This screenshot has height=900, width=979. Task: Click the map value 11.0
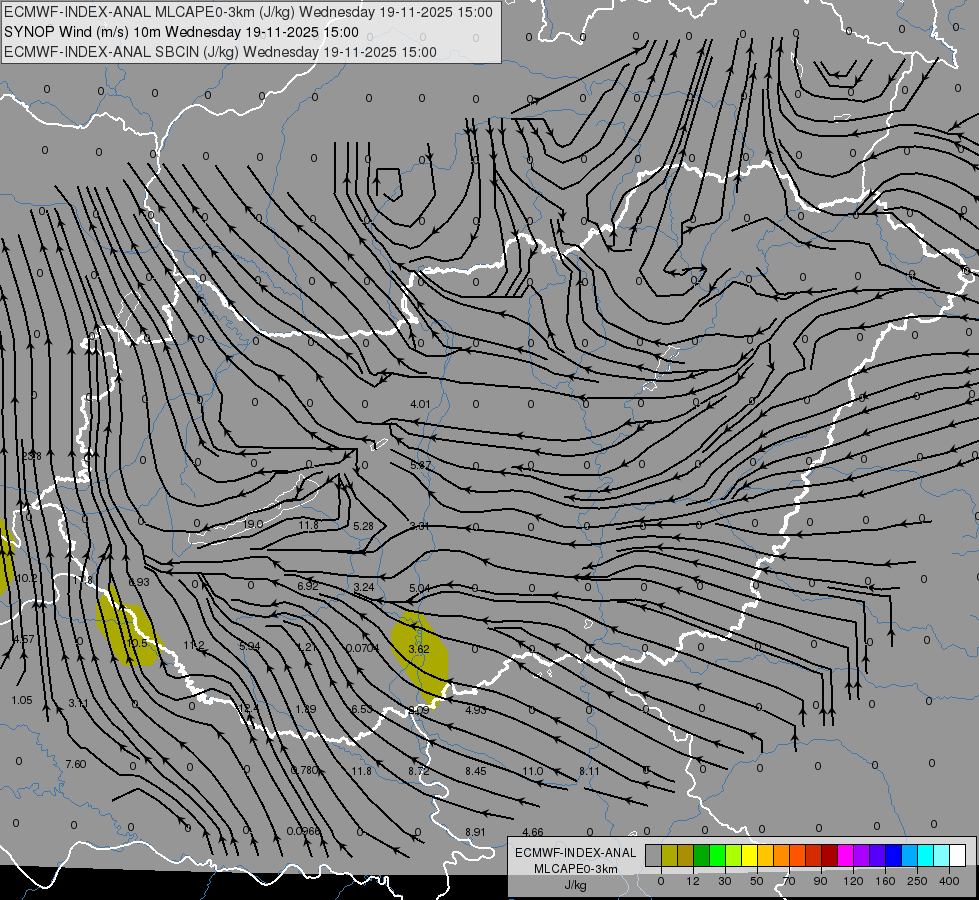click(533, 771)
